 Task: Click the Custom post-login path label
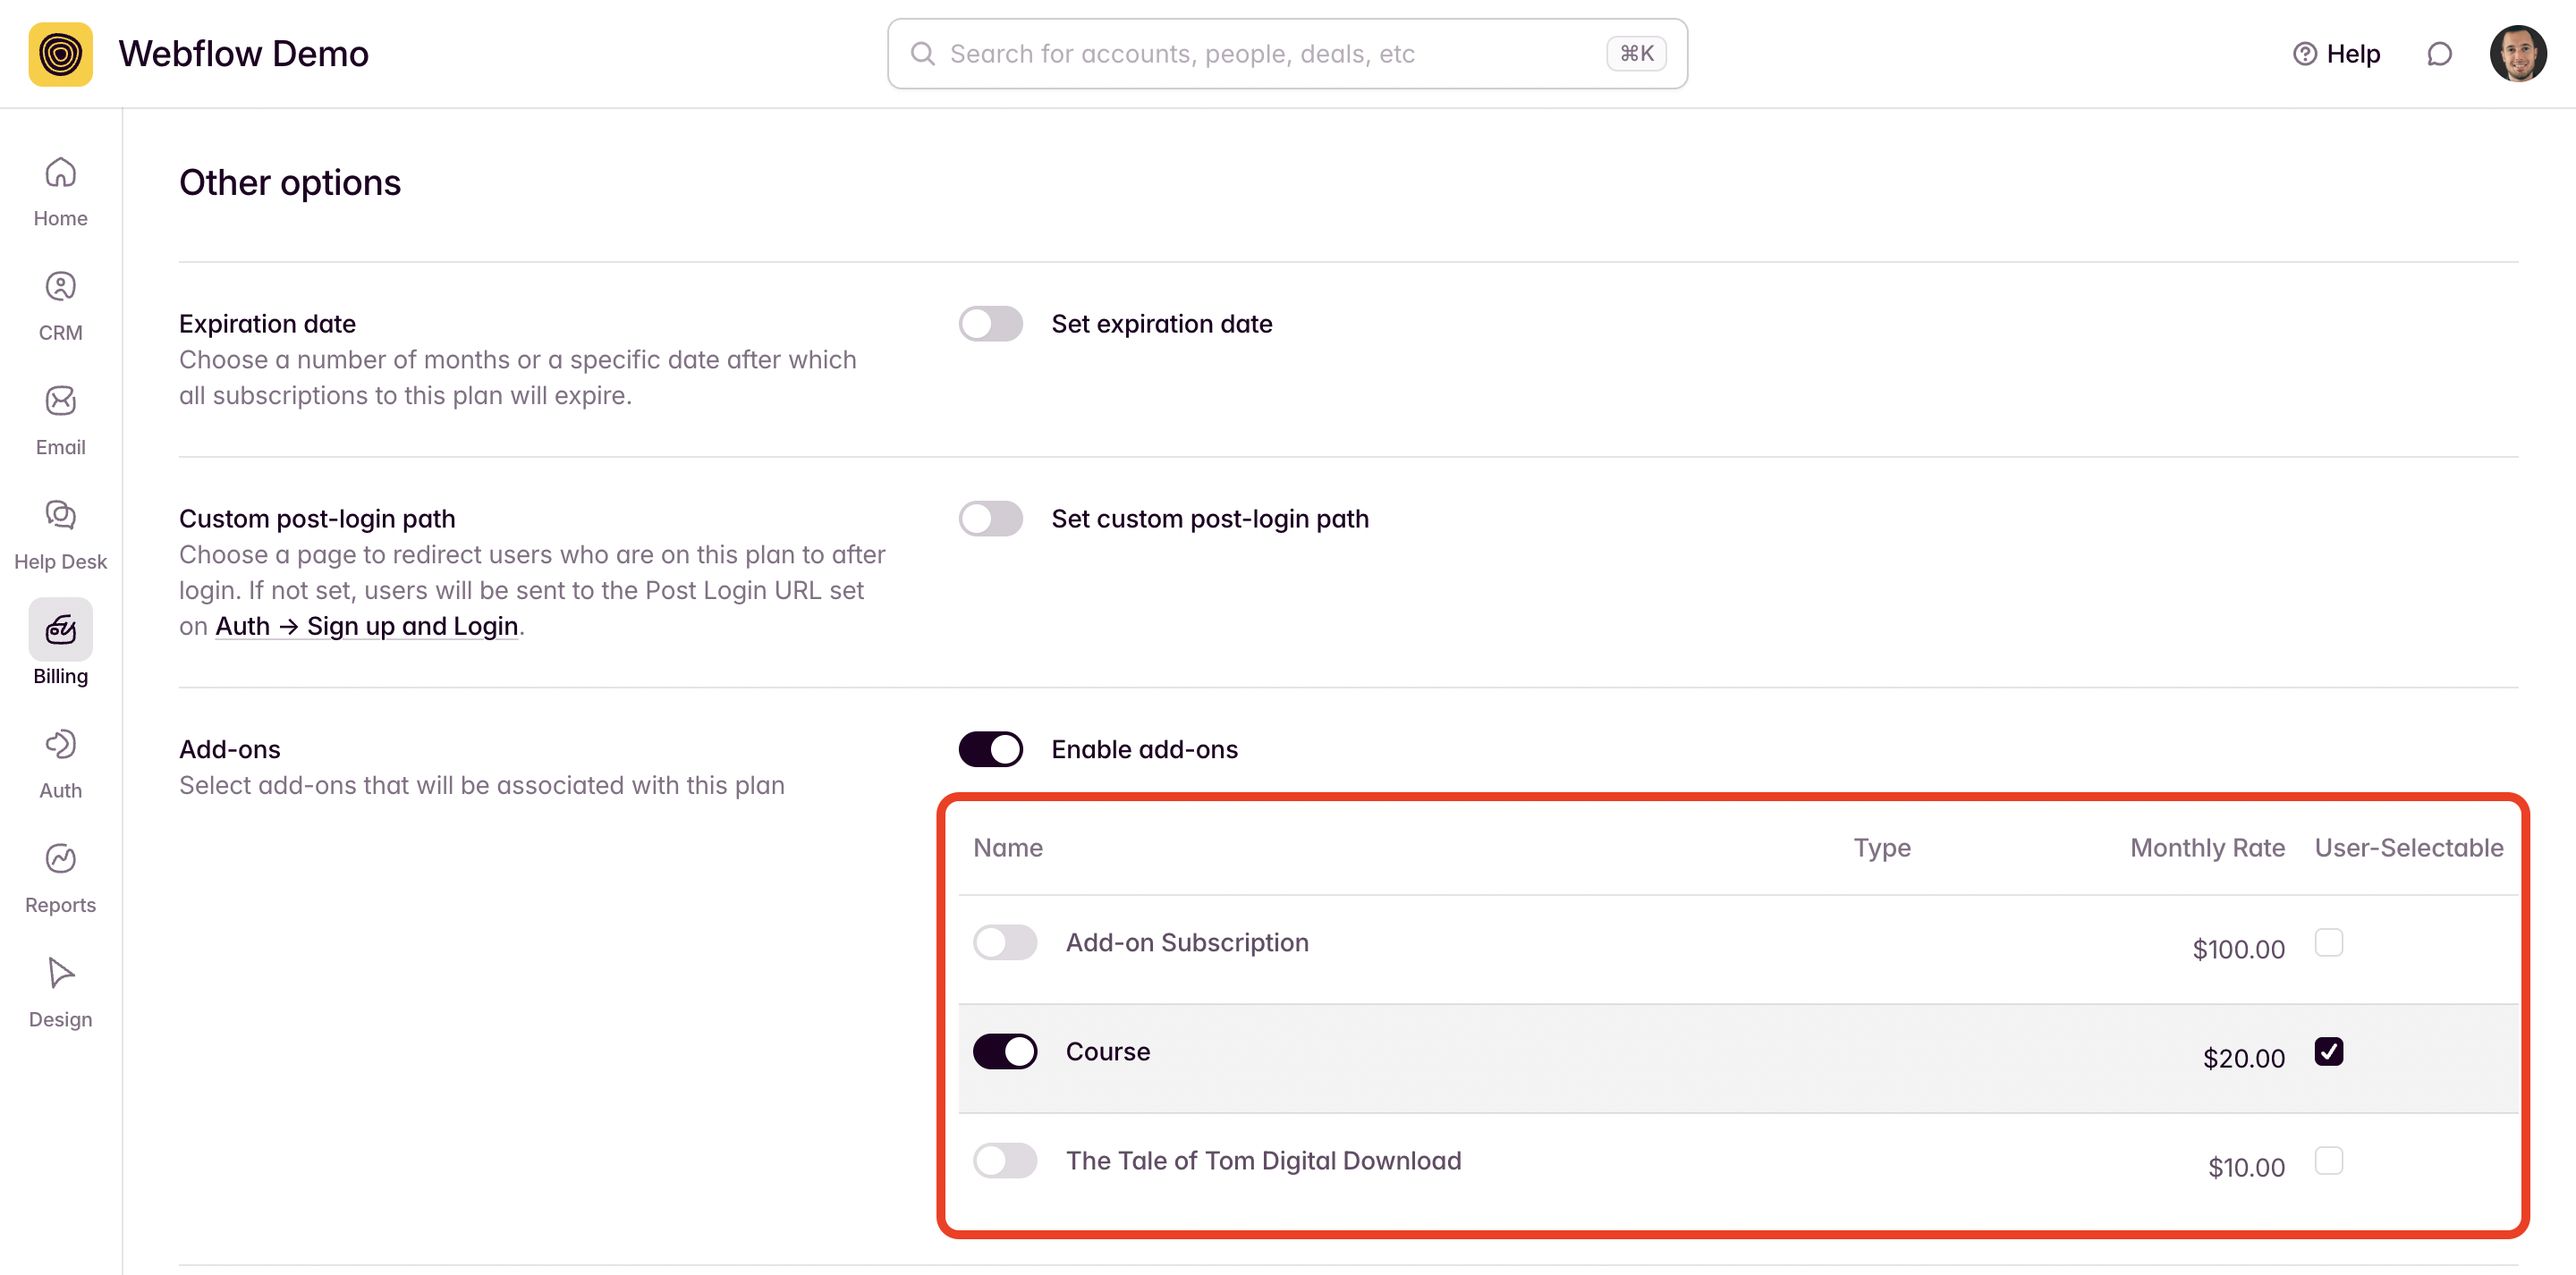(x=317, y=519)
